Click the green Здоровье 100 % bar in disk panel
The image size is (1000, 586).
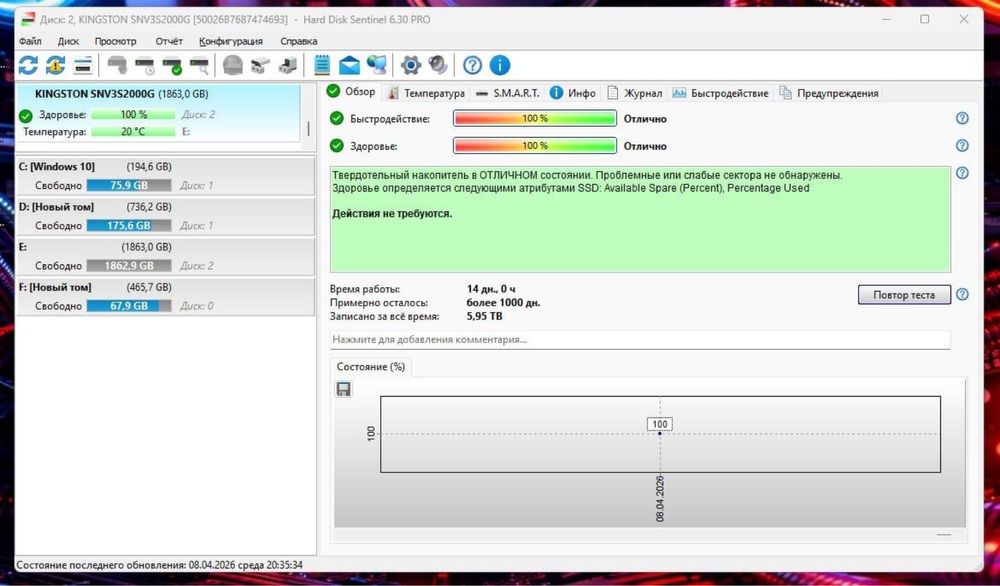pyautogui.click(x=133, y=115)
